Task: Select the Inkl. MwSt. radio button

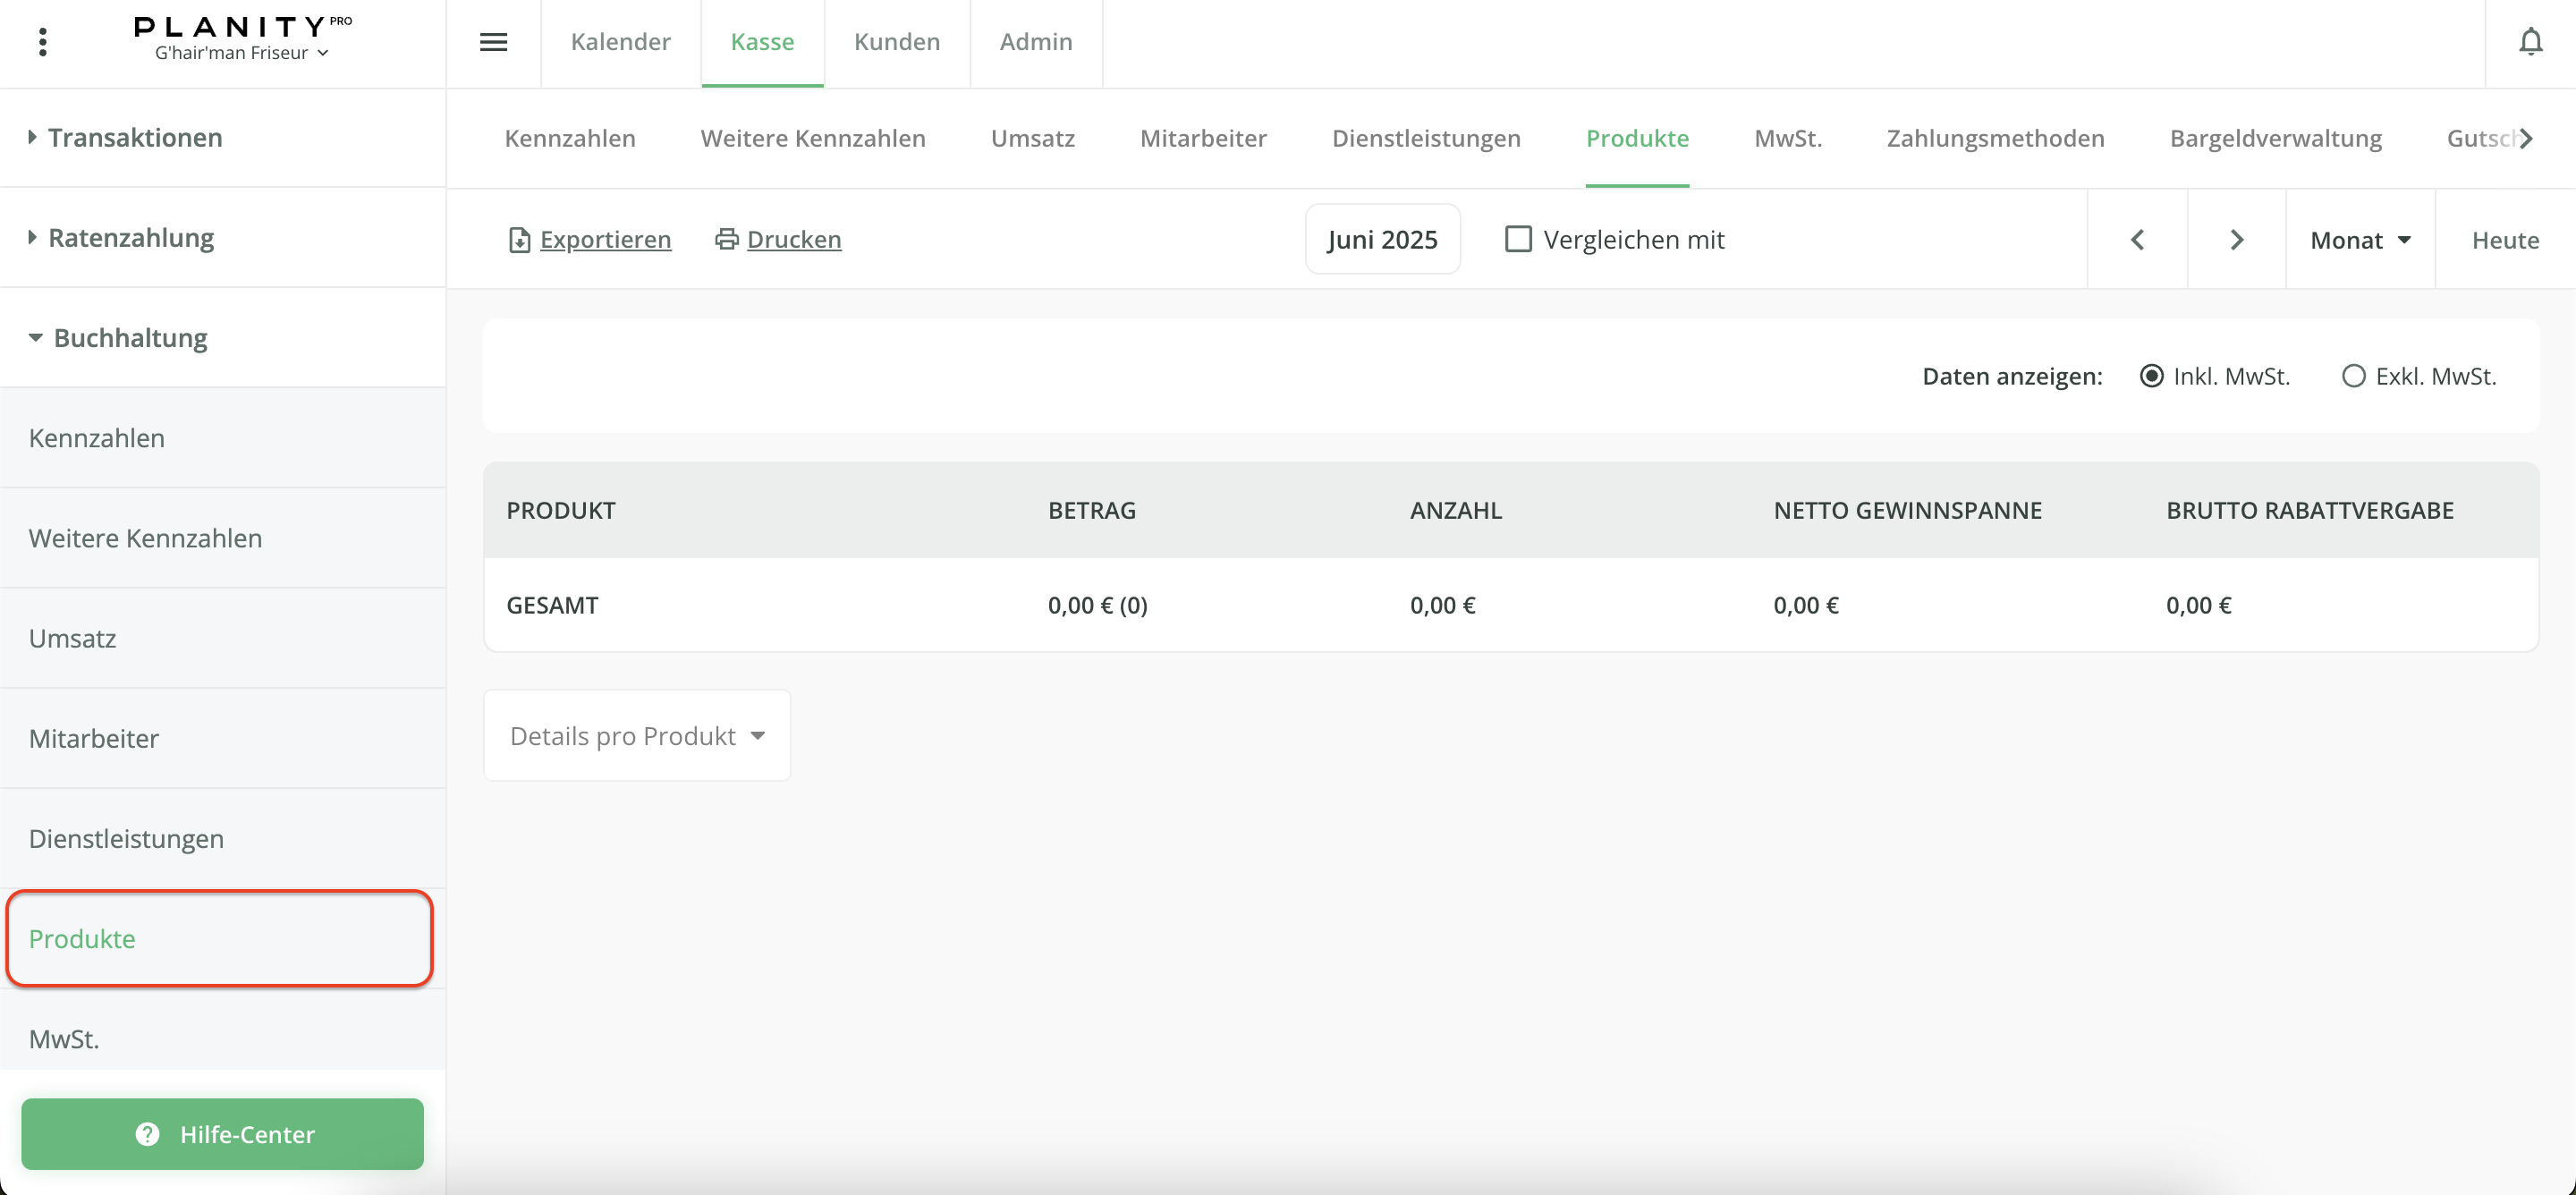Action: [2151, 376]
